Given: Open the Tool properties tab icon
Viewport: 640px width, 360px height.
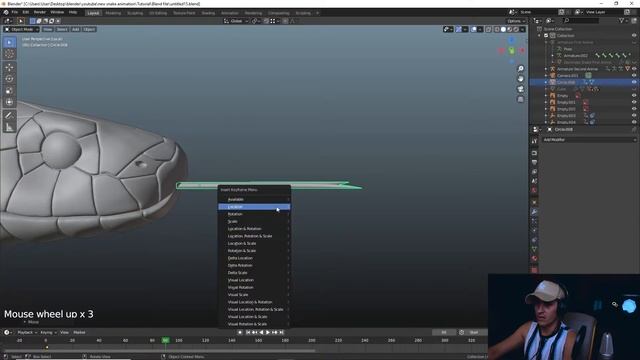Looking at the screenshot, I should (x=534, y=141).
